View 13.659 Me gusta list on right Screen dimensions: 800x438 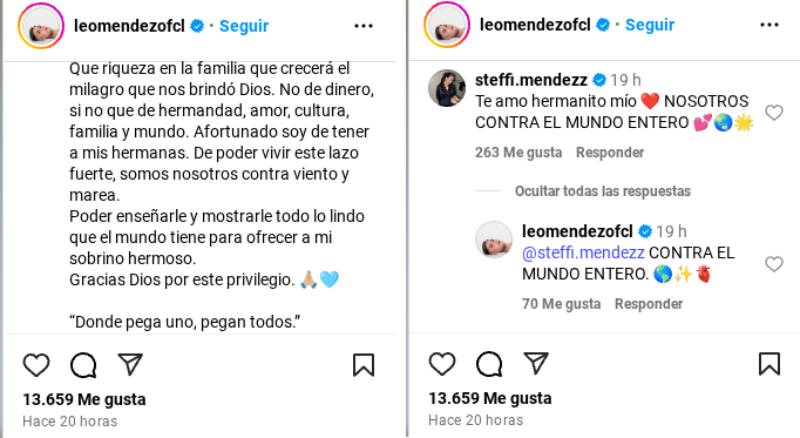(x=490, y=399)
